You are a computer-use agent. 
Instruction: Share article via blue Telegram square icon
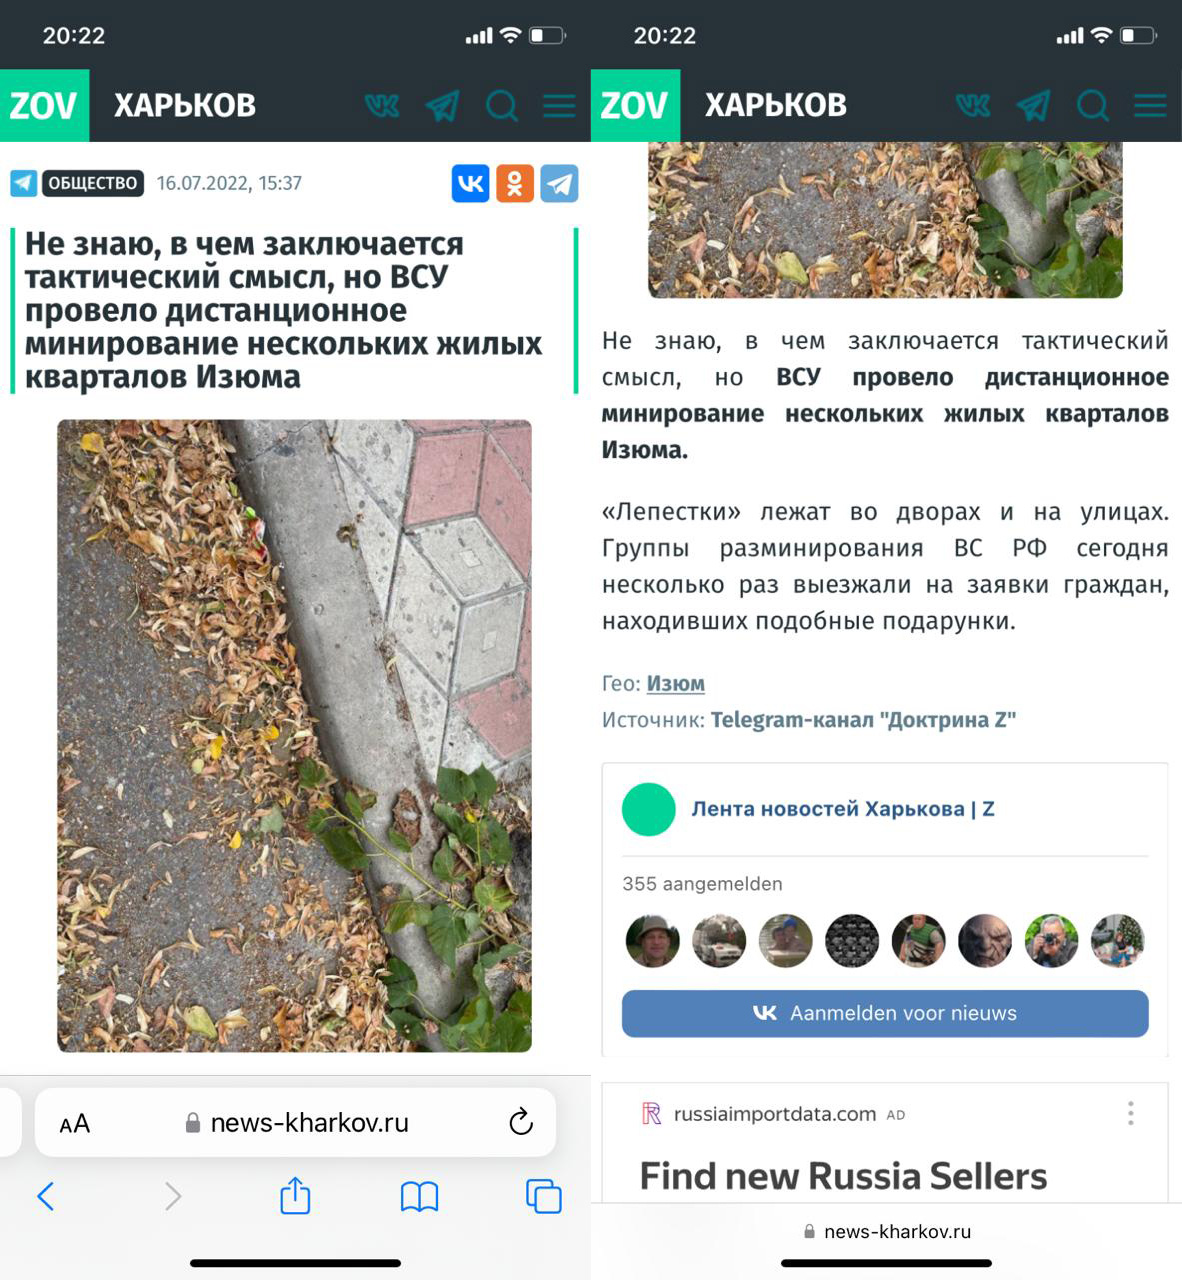[x=559, y=183]
